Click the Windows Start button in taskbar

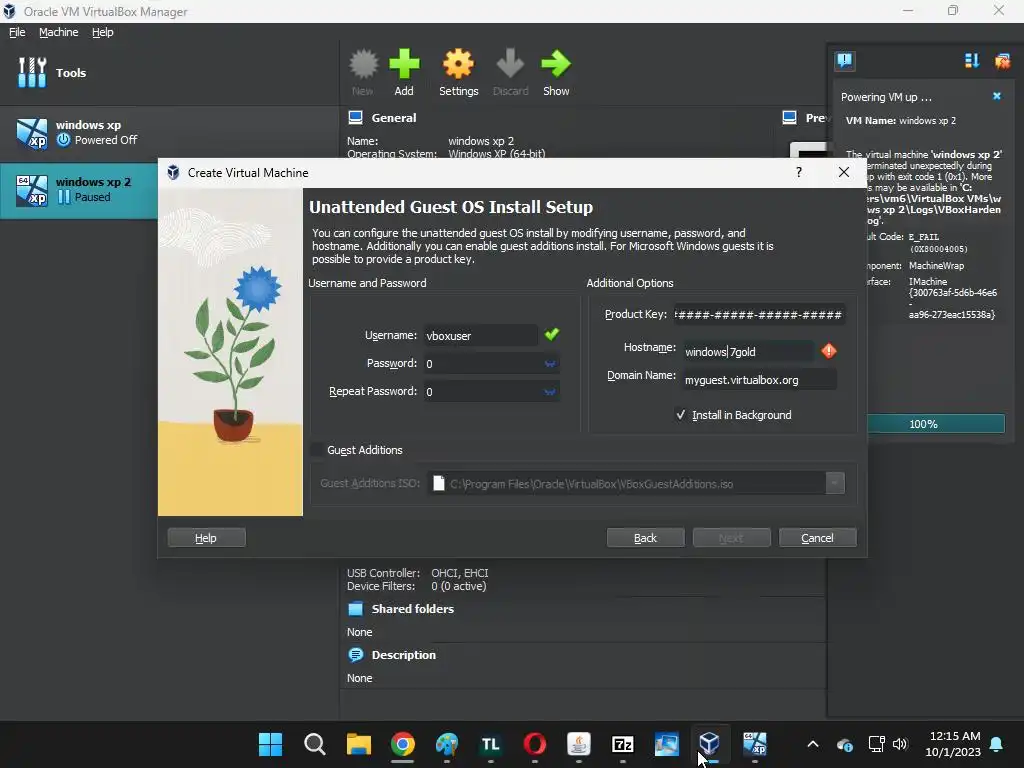click(270, 744)
